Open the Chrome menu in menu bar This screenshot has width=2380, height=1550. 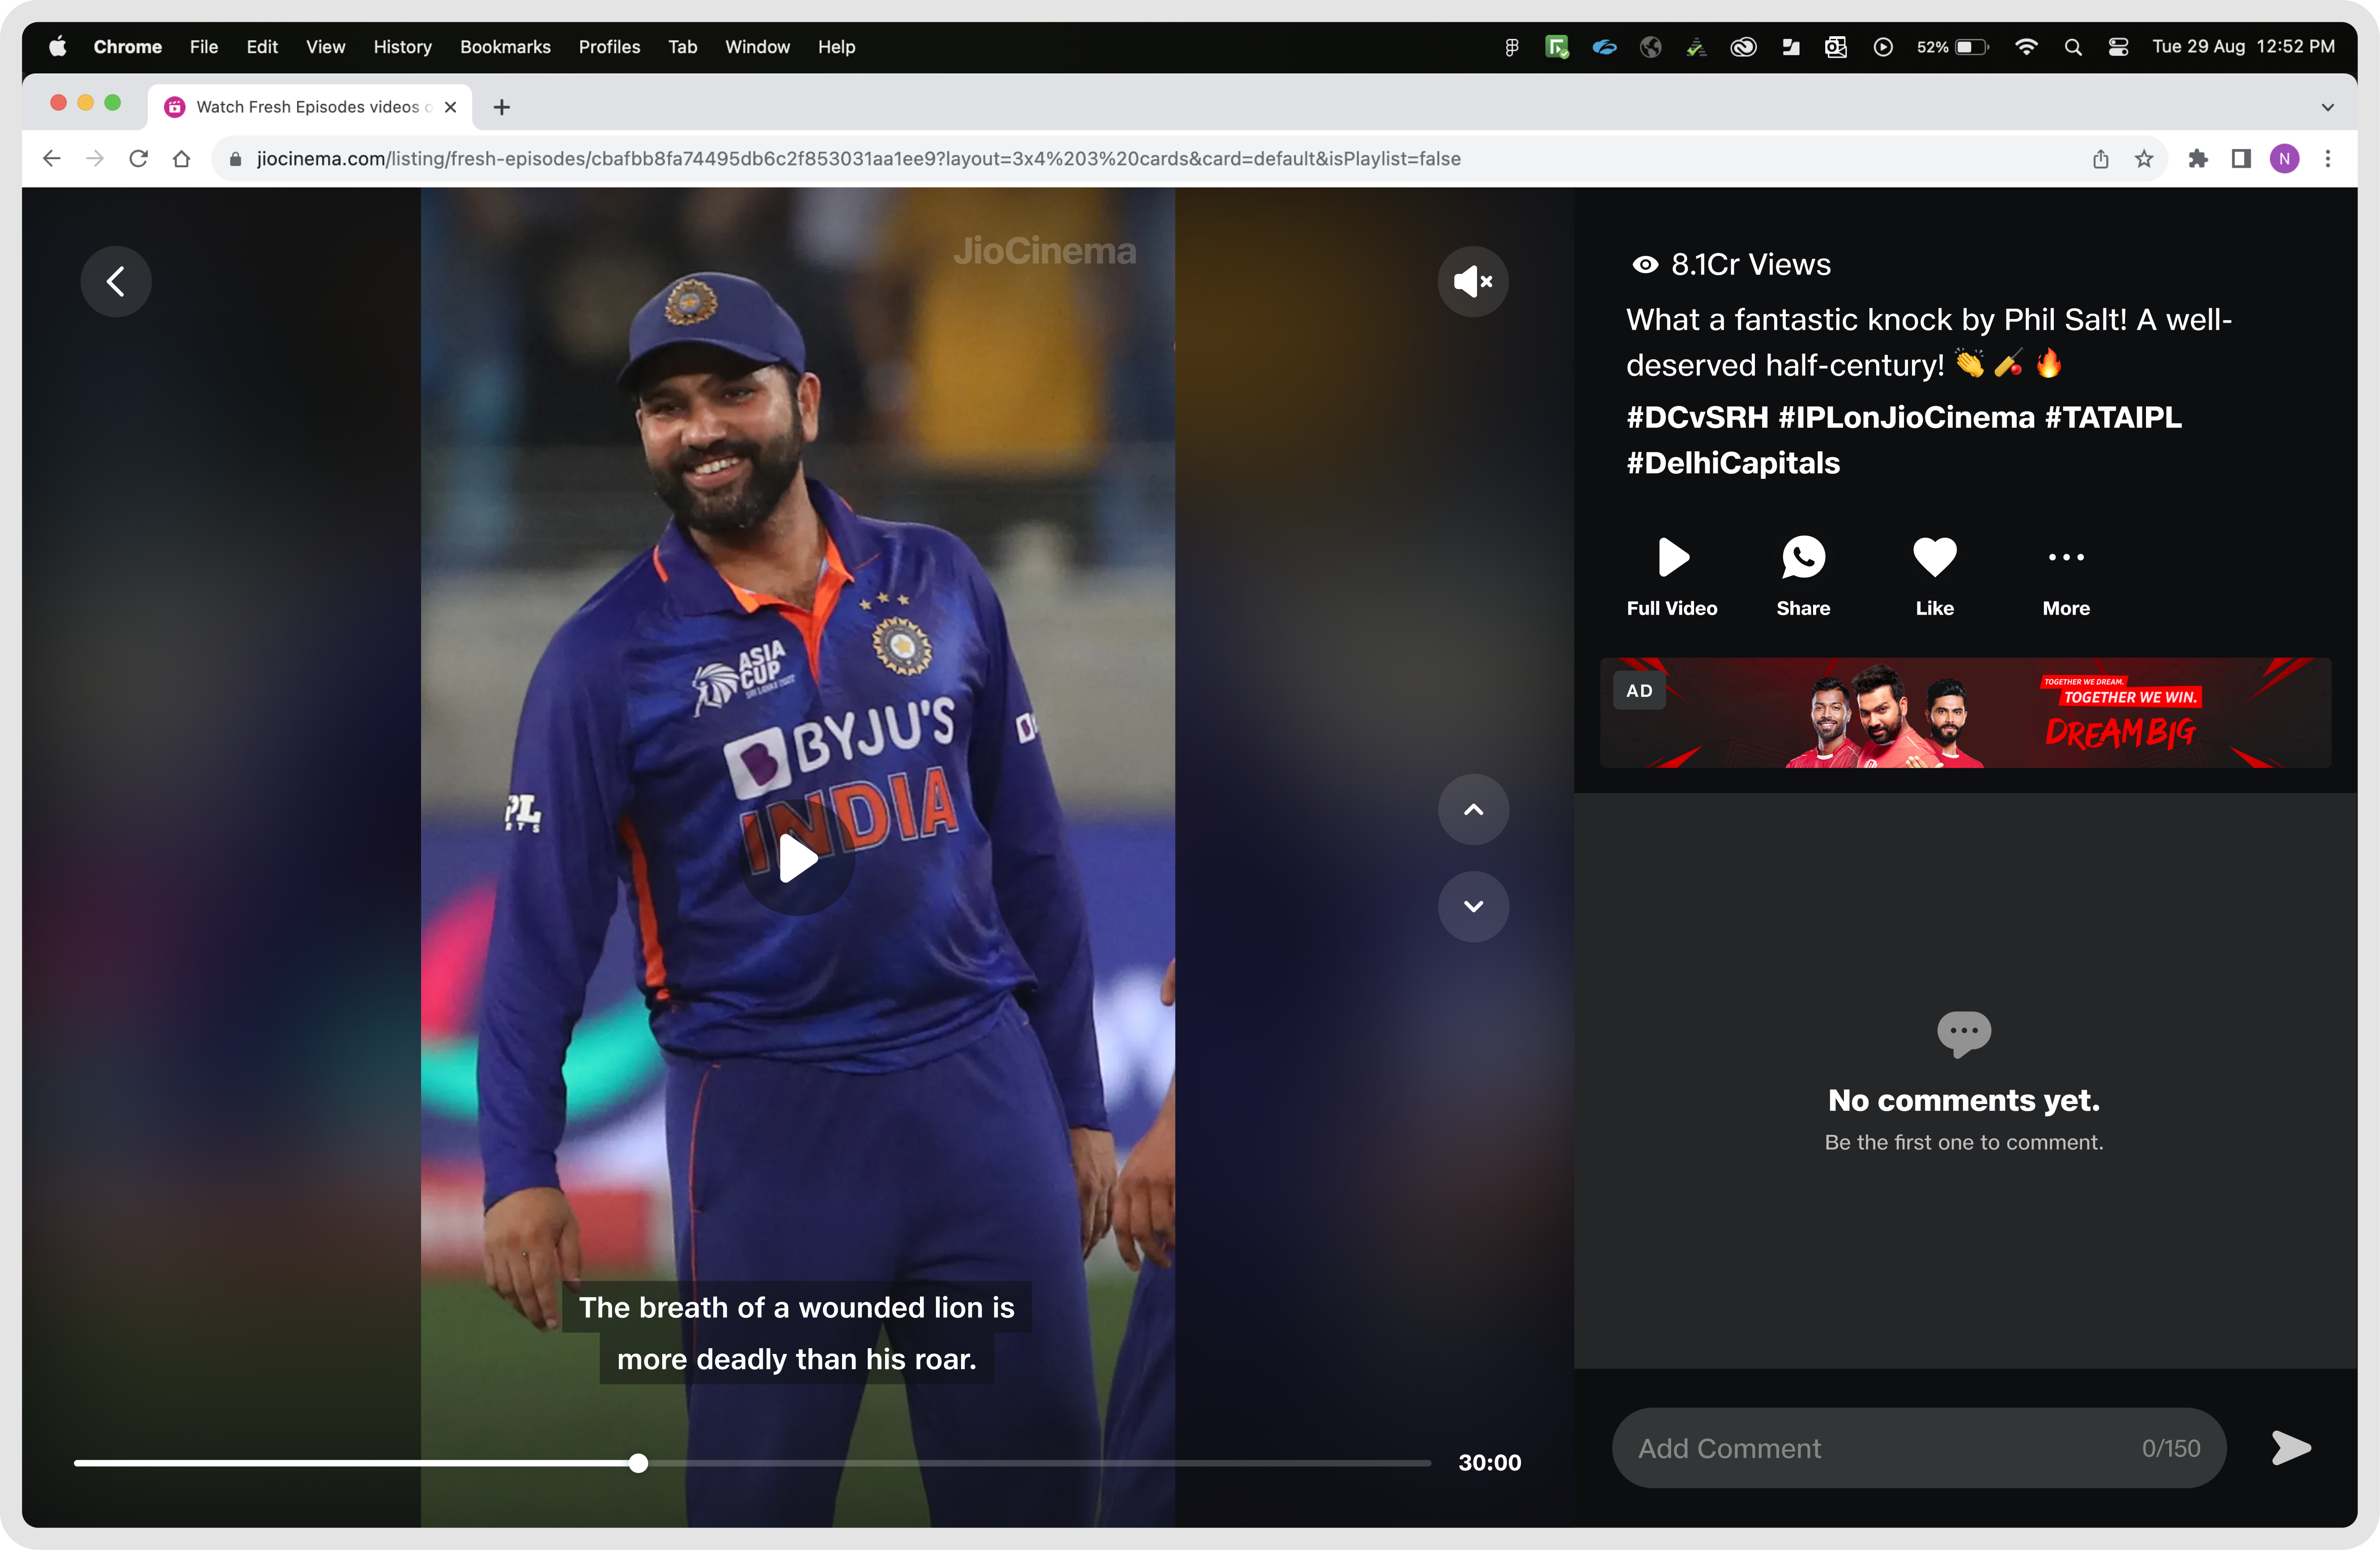tap(127, 47)
